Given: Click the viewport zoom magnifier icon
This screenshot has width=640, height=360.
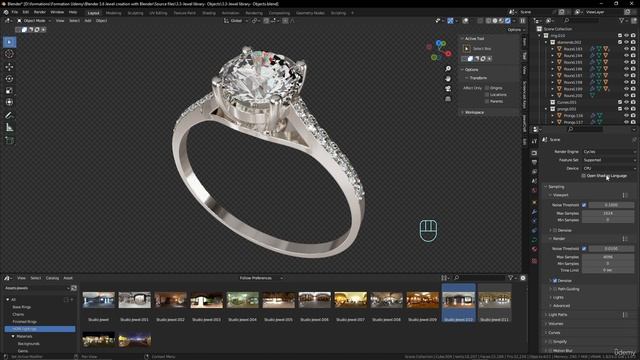Looking at the screenshot, I should pos(448,69).
